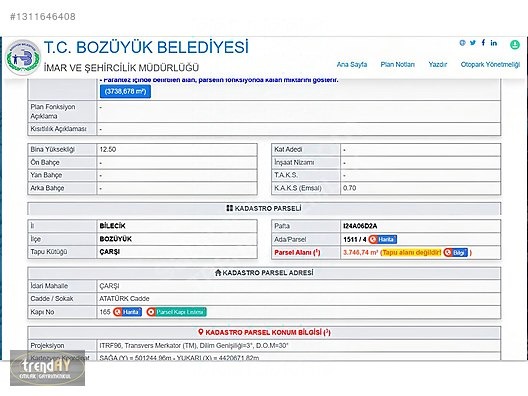Select the İdari Mahalle value ÇARŞI
Image resolution: width=528 pixels, height=396 pixels.
(109, 286)
